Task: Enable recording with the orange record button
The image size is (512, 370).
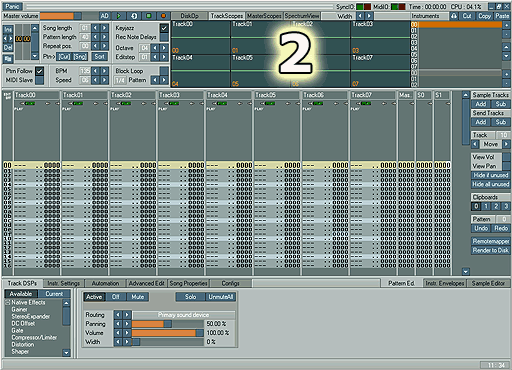Action: [163, 16]
